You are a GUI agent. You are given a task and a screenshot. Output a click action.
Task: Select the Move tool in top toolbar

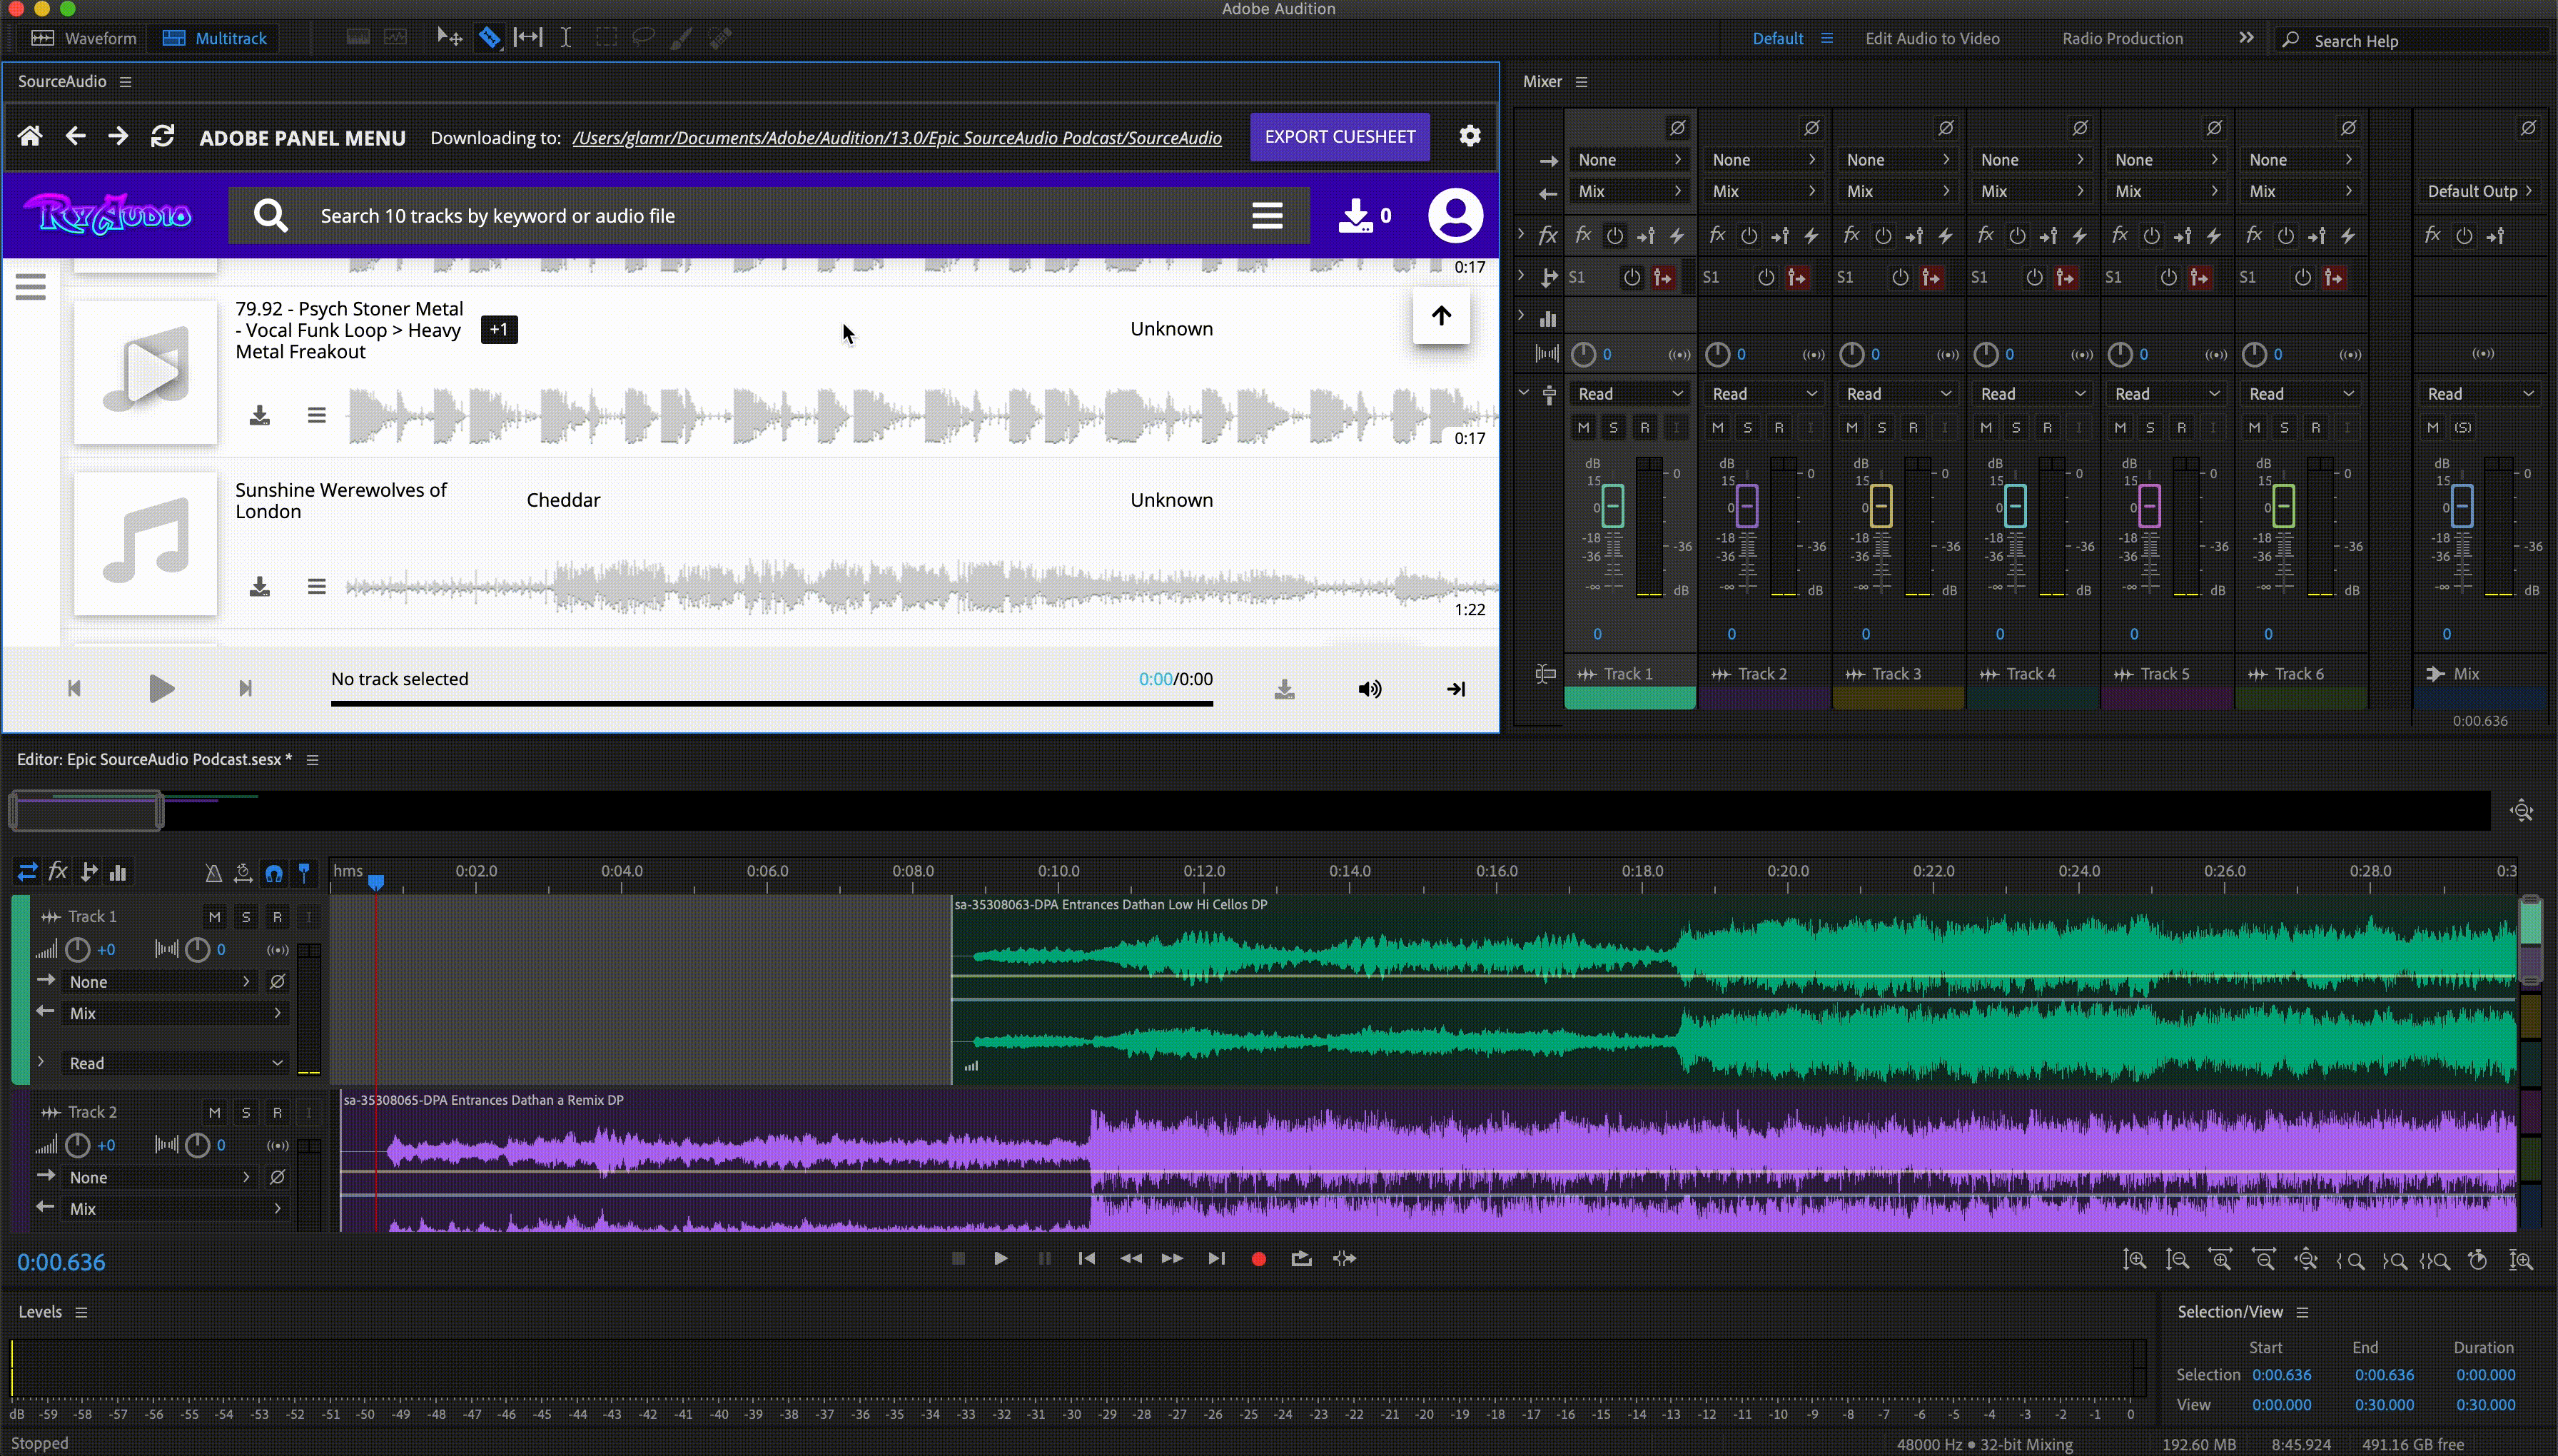[449, 38]
